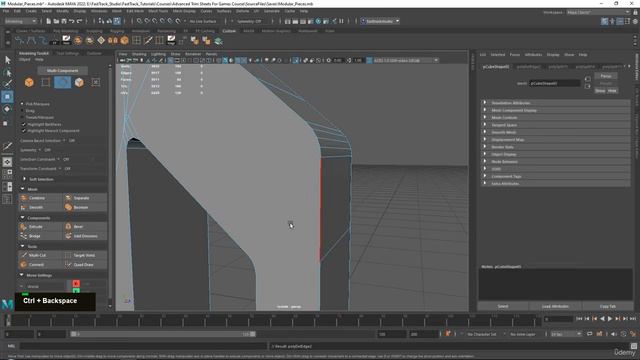Click the time slider current frame marker
This screenshot has width=640, height=360.
click(x=8, y=320)
